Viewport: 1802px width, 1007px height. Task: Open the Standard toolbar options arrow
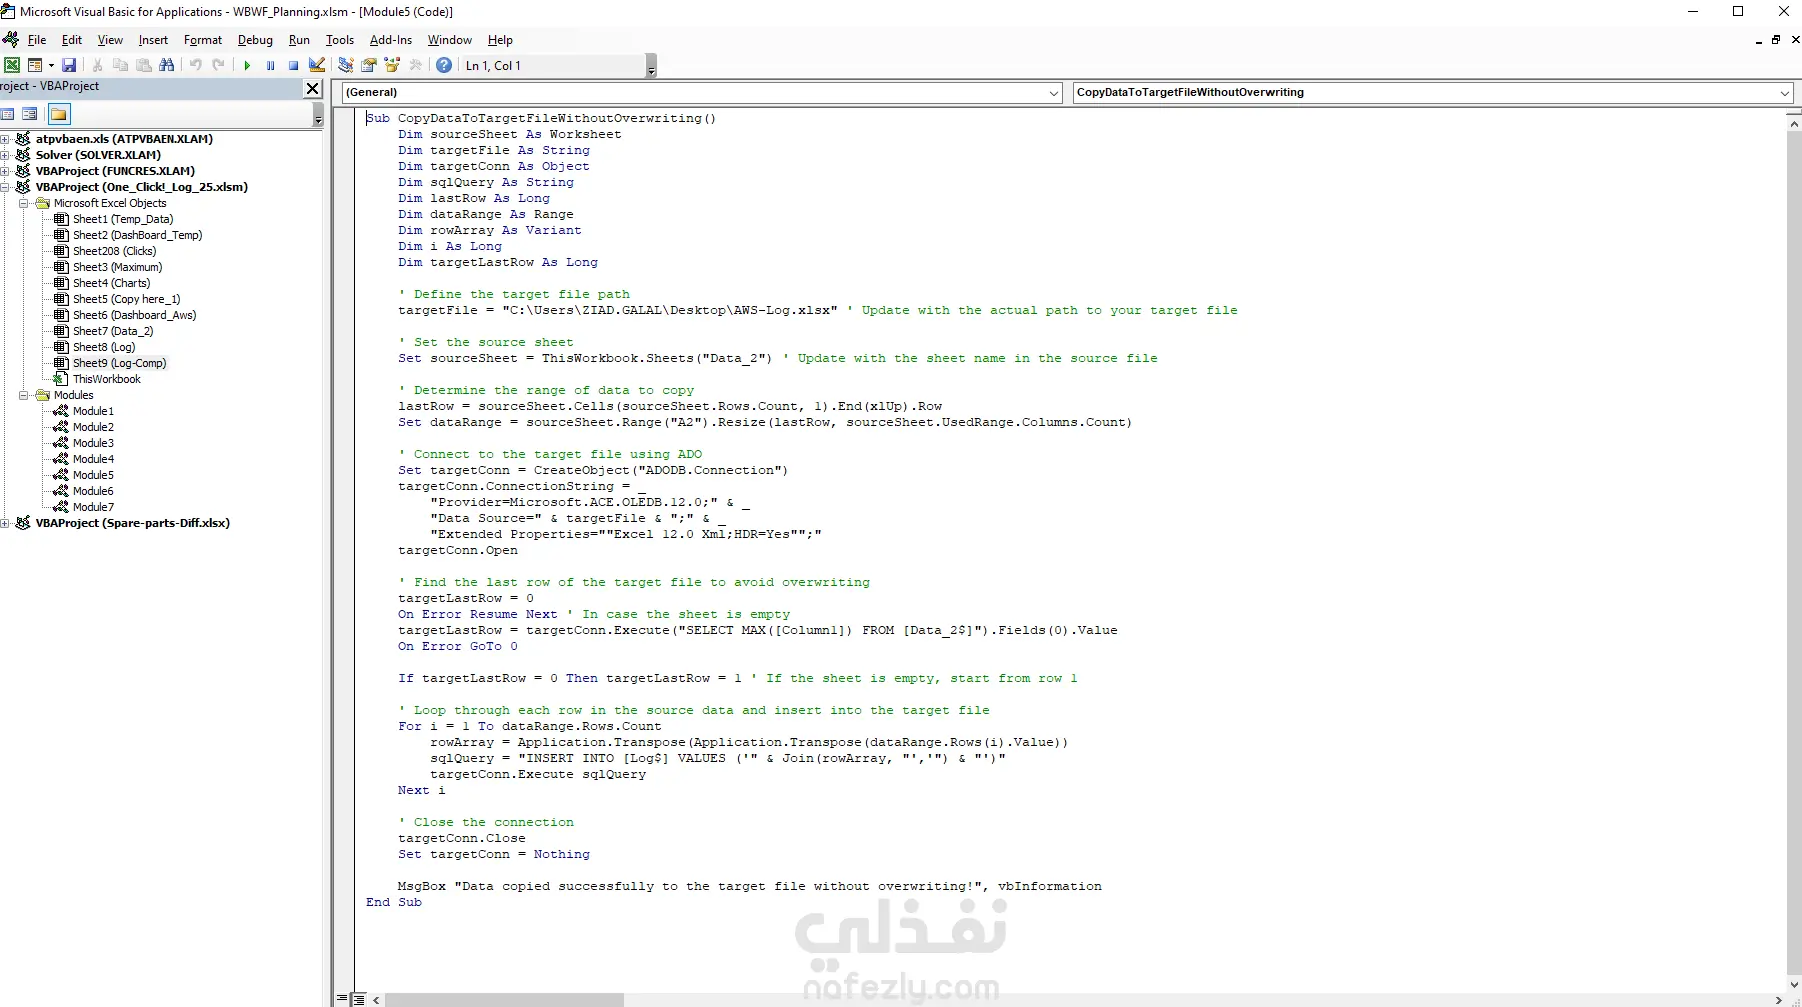[651, 68]
